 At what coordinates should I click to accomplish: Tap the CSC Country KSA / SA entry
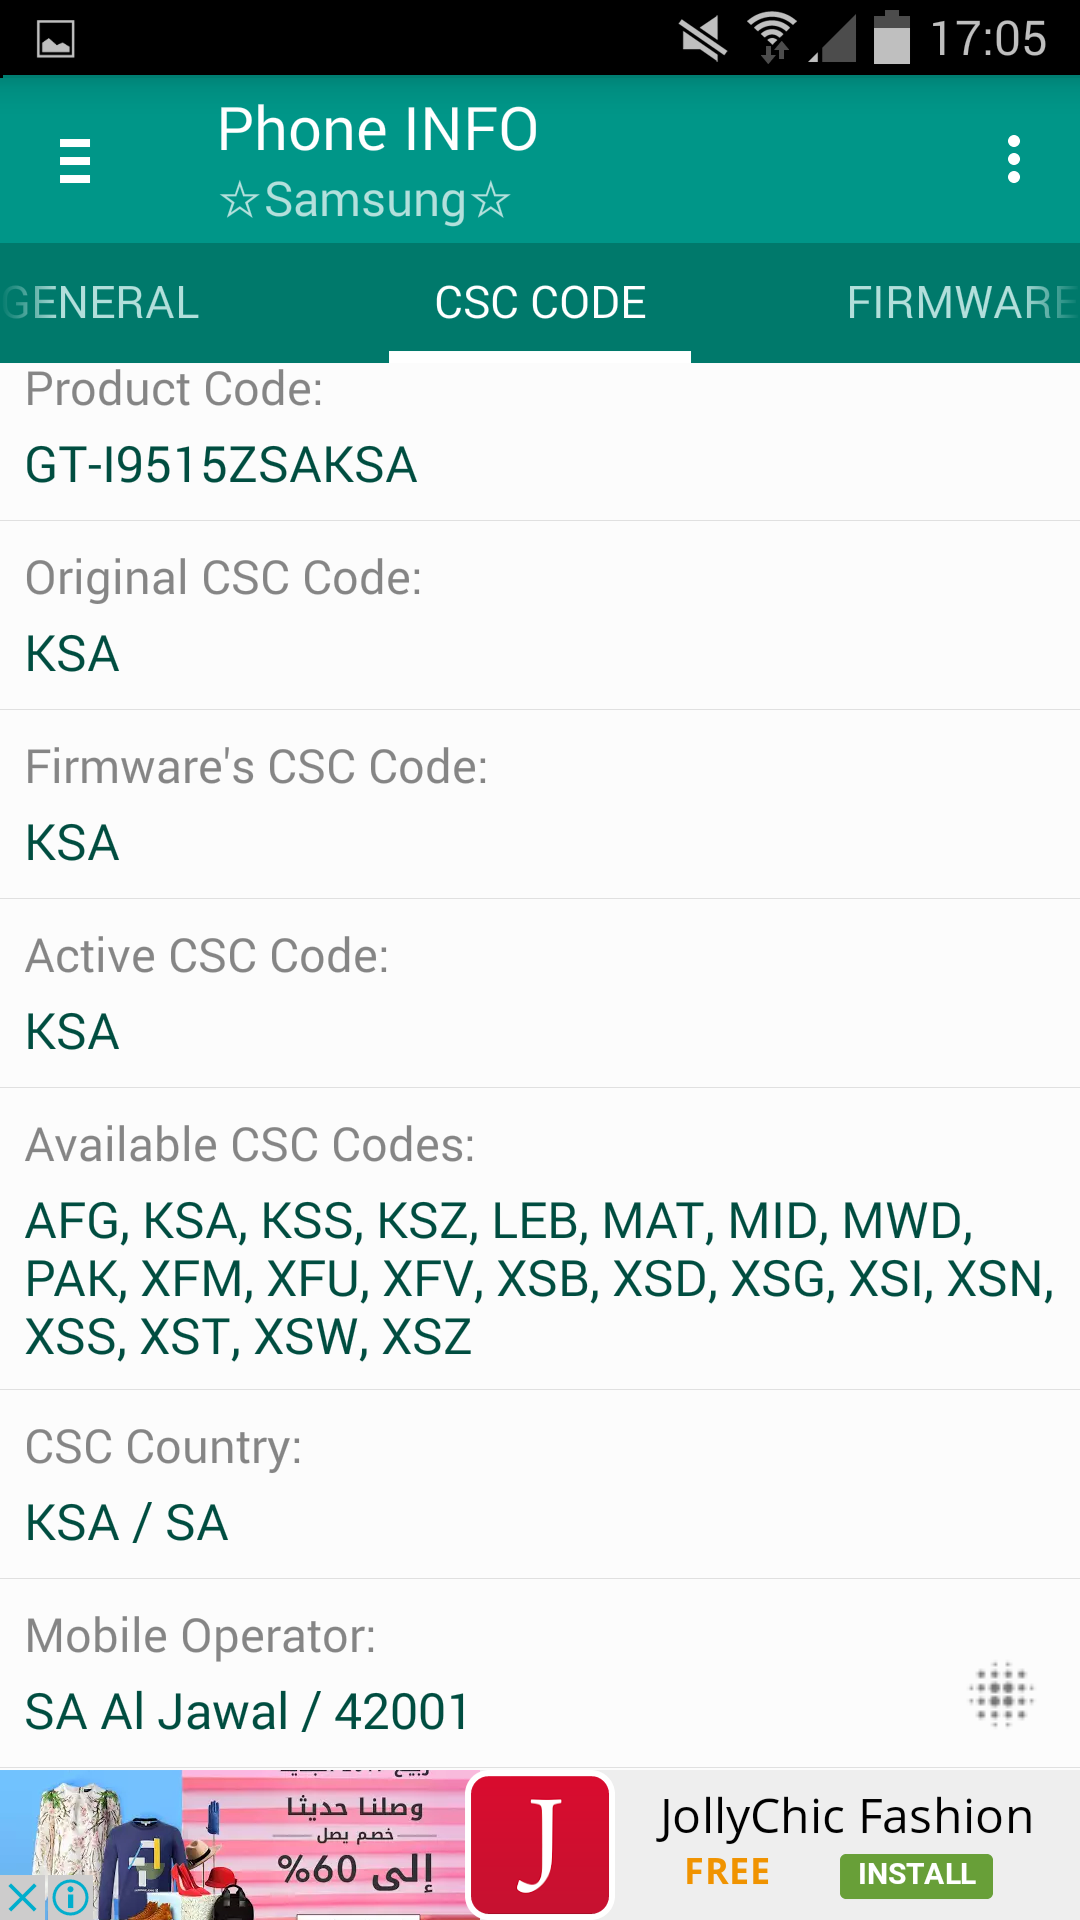540,1485
